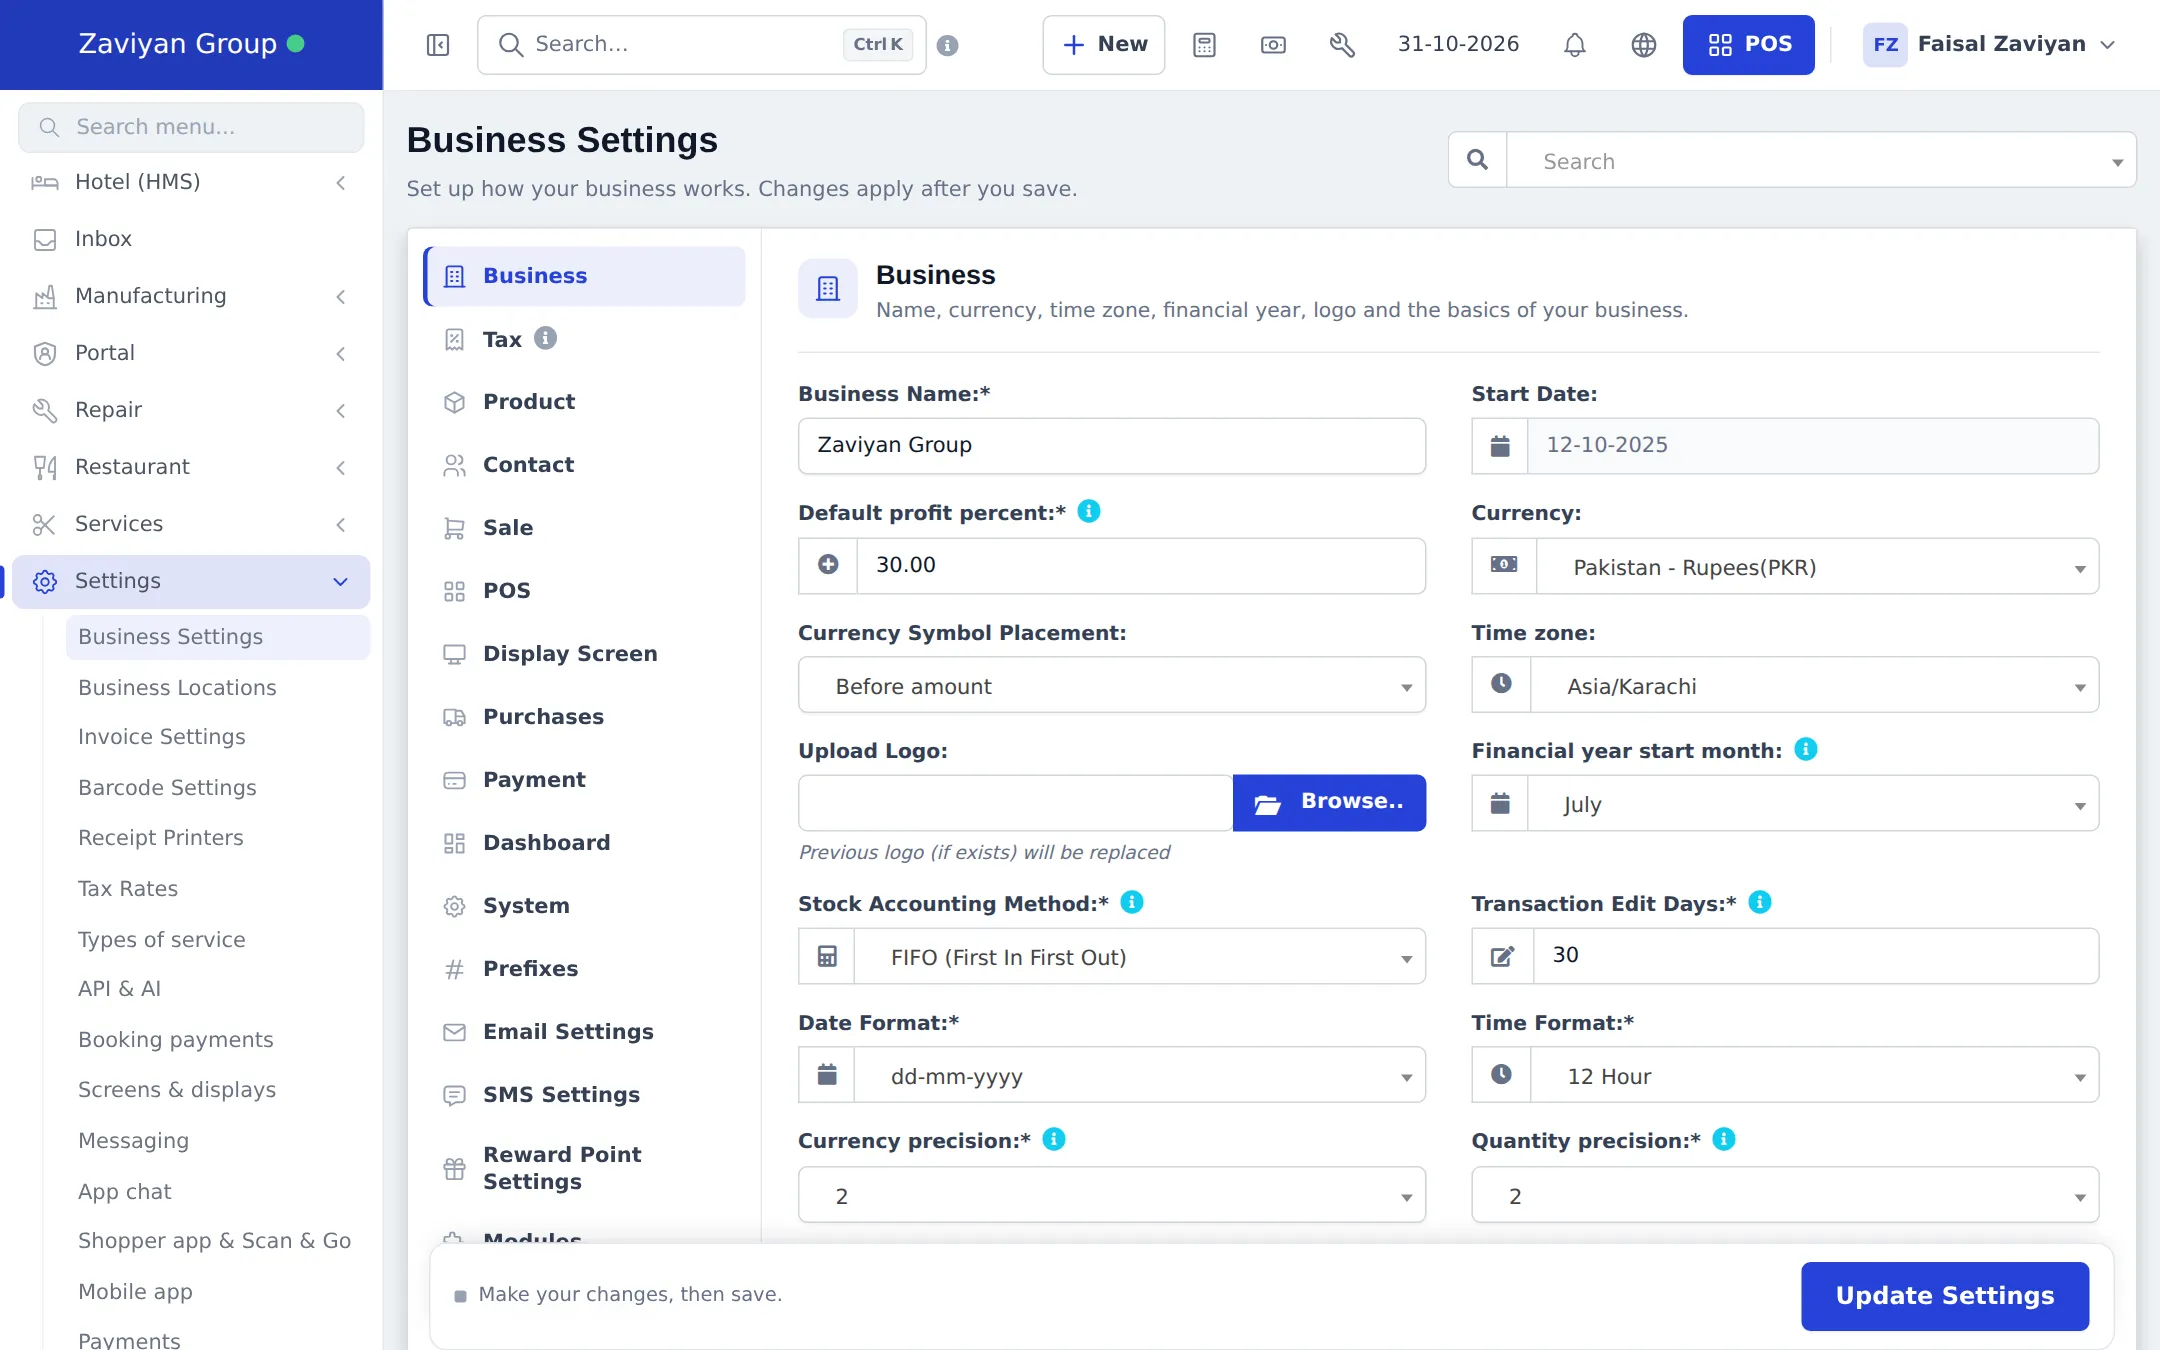Click the cash register money icon

point(1273,45)
